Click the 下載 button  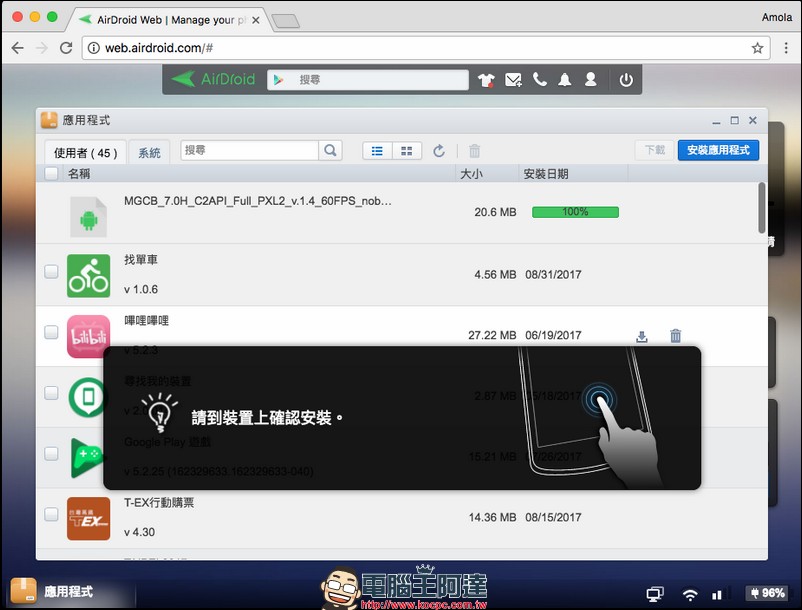654,150
